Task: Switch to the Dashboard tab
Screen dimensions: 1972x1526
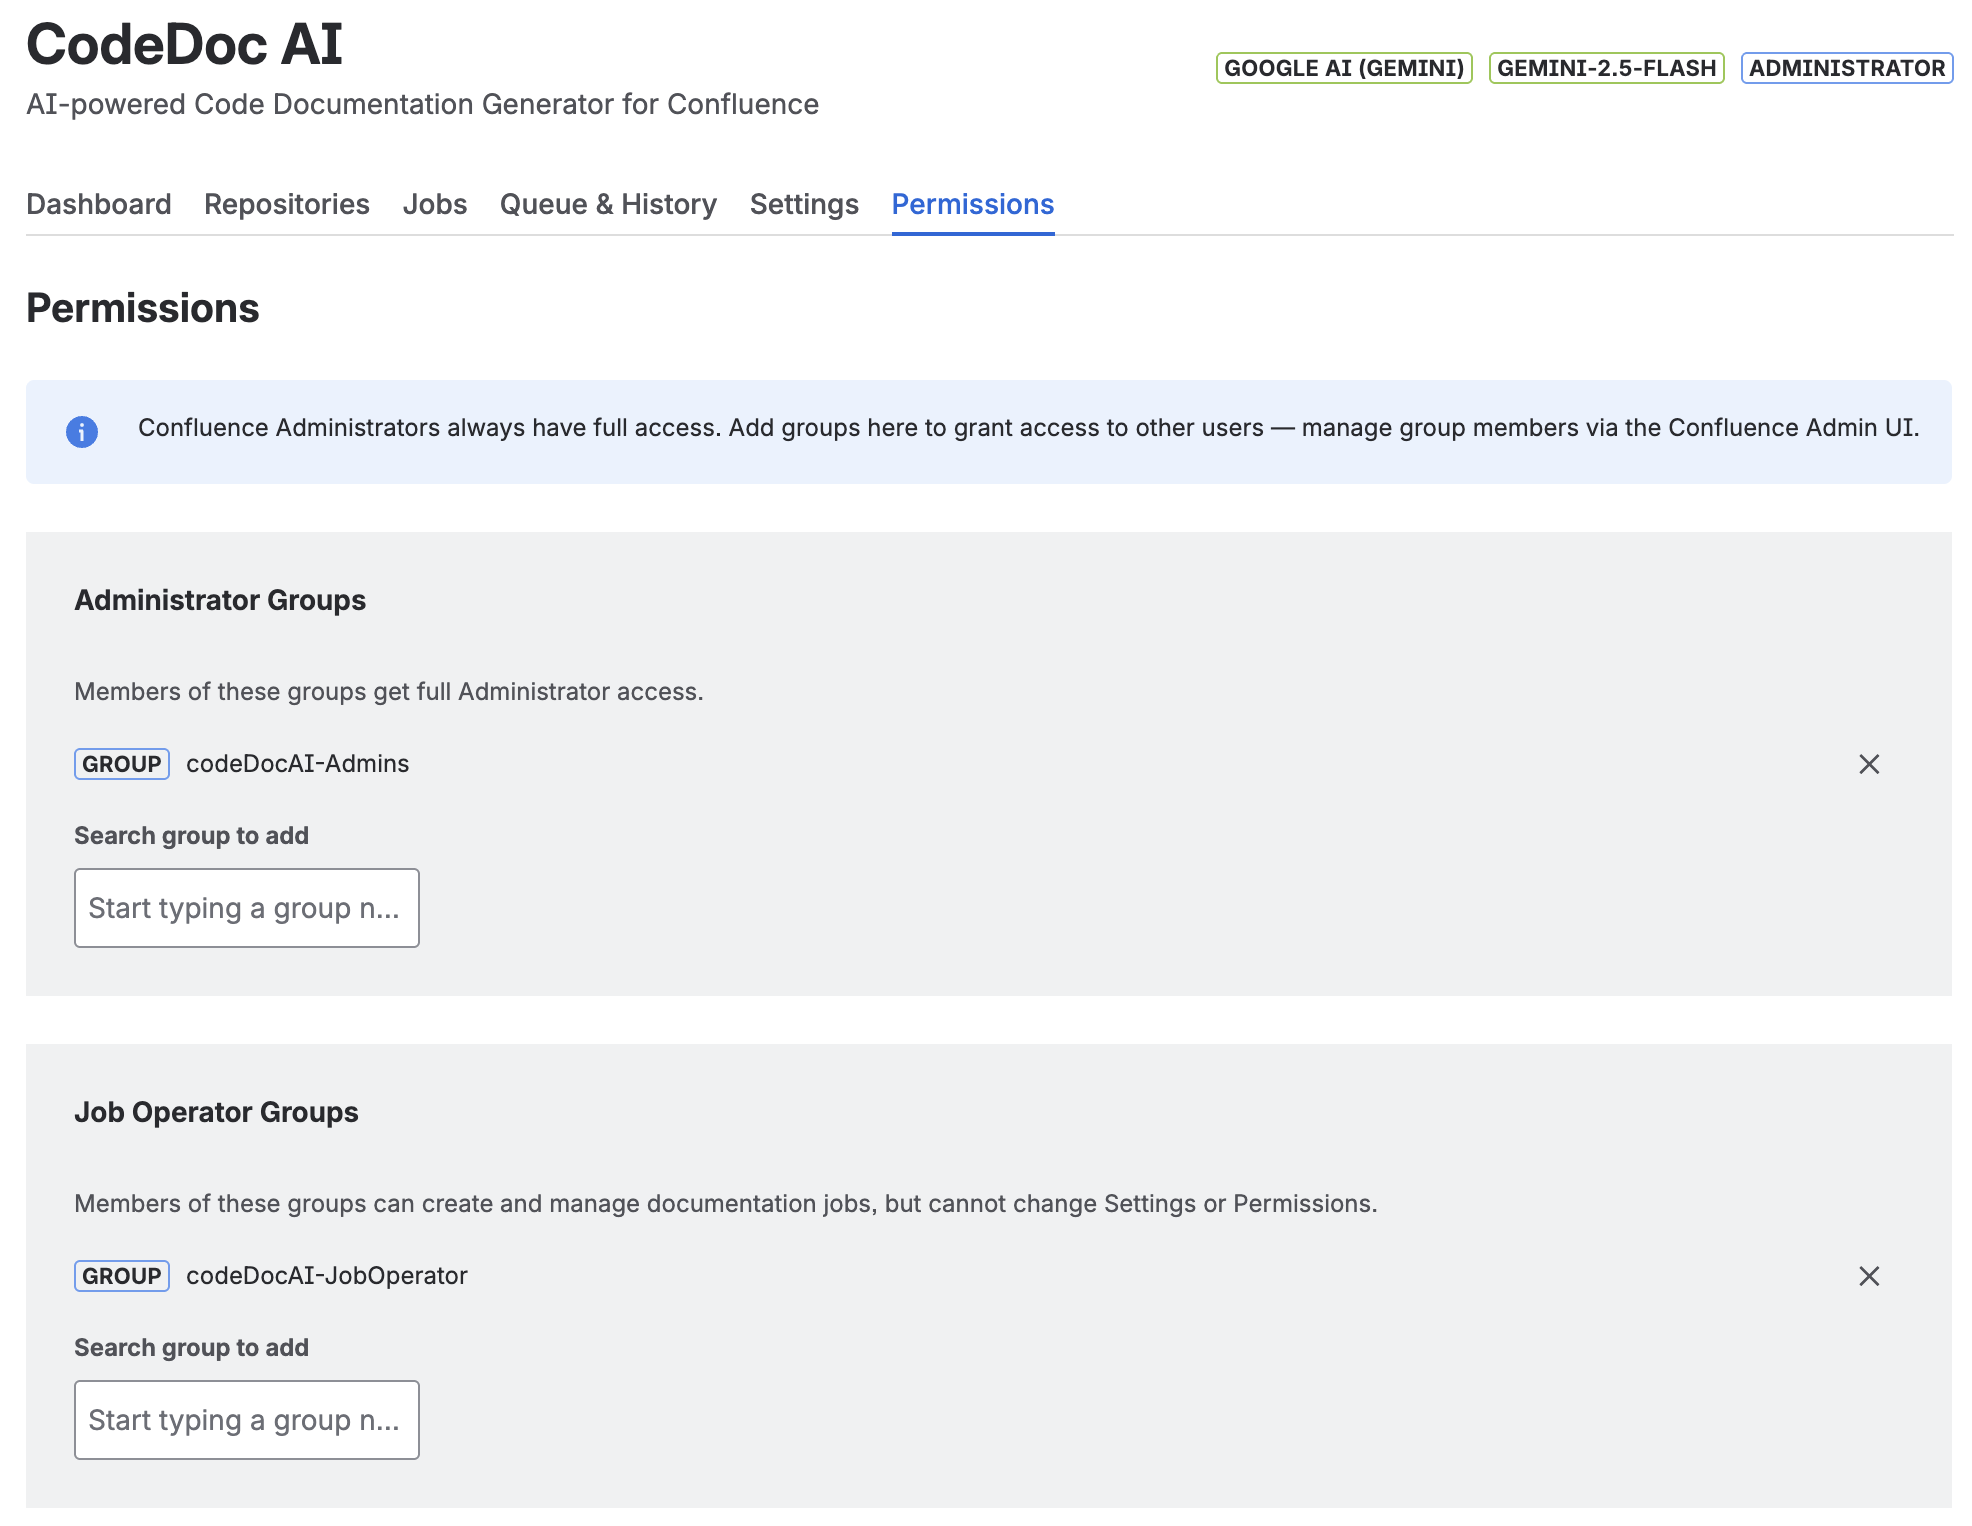Action: point(98,204)
